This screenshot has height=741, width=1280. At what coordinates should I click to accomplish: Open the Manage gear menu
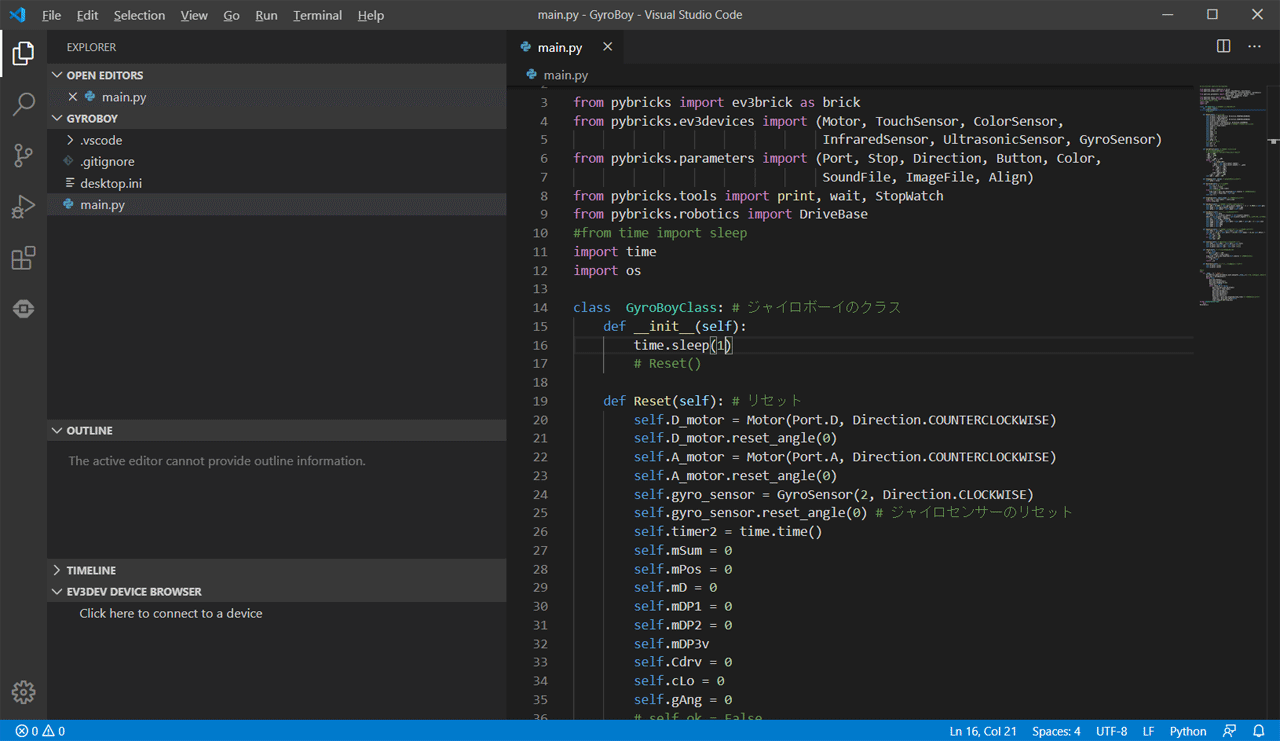tap(23, 691)
